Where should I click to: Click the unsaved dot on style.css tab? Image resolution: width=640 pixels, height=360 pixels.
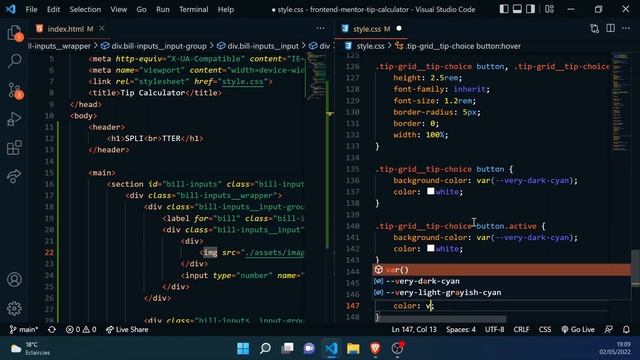[x=399, y=28]
